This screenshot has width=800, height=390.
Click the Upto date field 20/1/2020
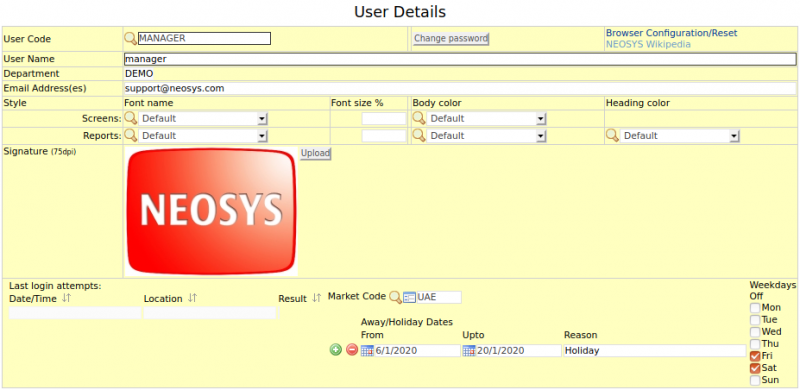pos(519,351)
